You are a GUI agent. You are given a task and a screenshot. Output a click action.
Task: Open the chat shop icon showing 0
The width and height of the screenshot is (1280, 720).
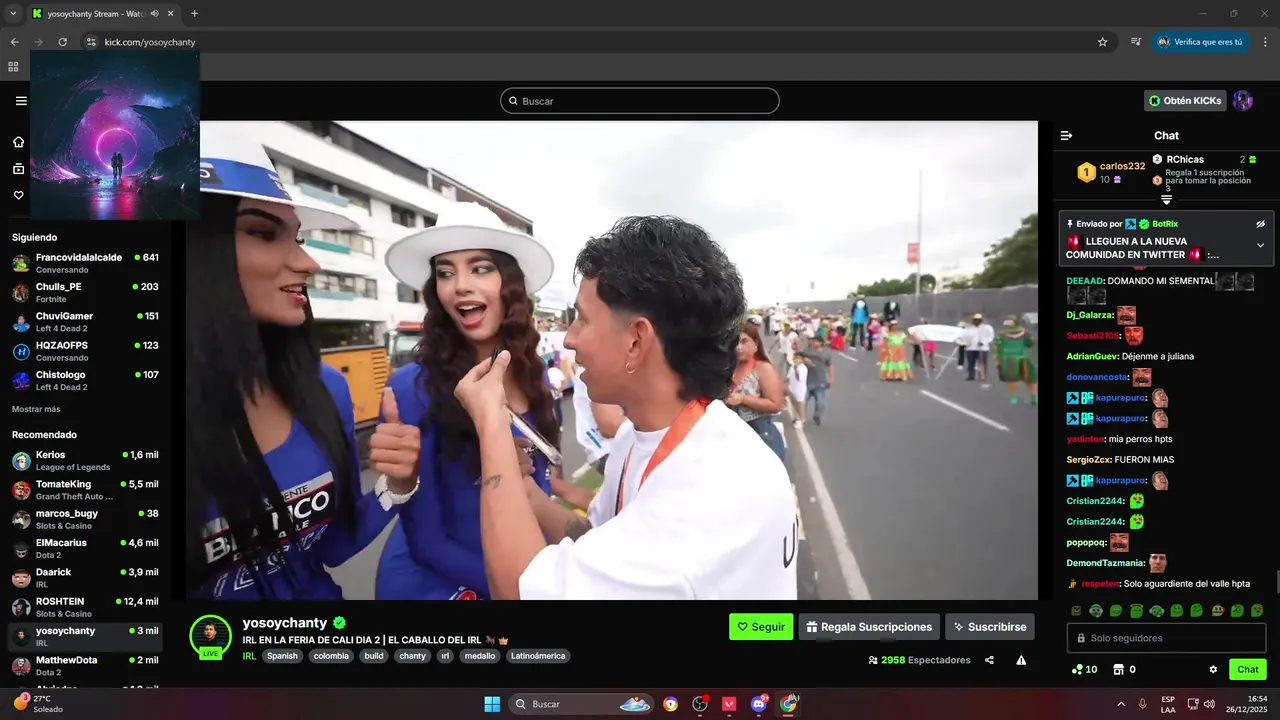pos(1125,669)
